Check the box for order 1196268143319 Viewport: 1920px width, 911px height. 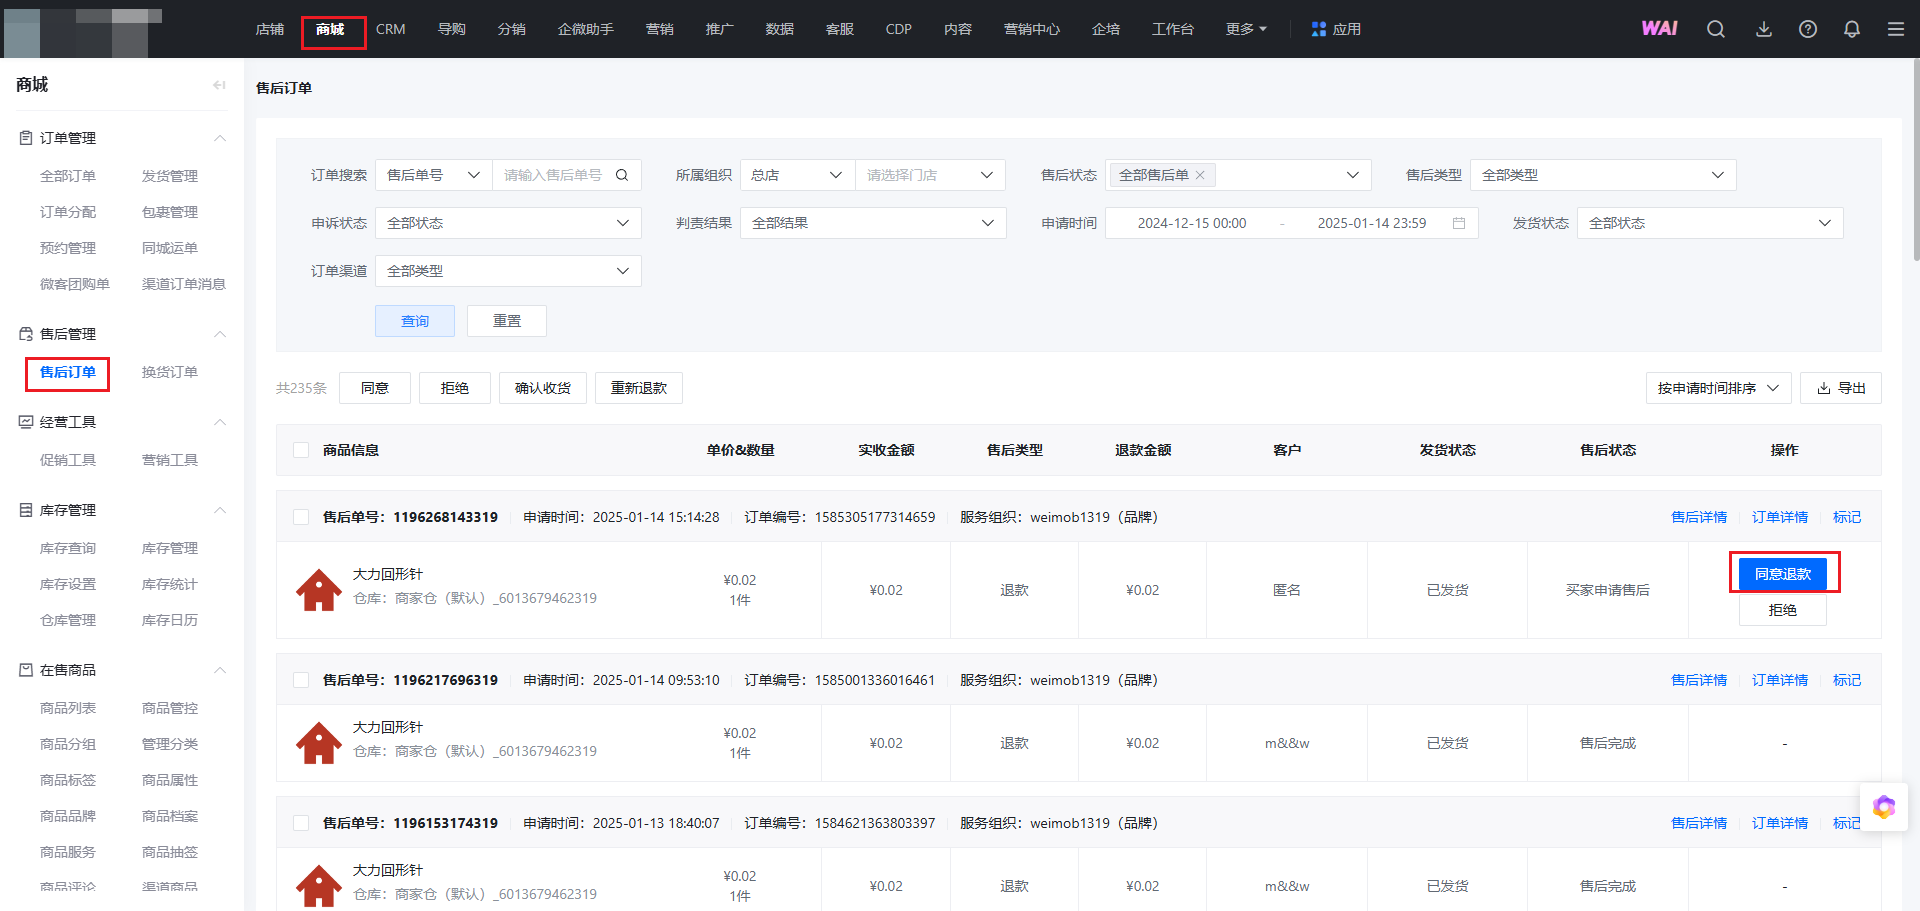coord(301,517)
